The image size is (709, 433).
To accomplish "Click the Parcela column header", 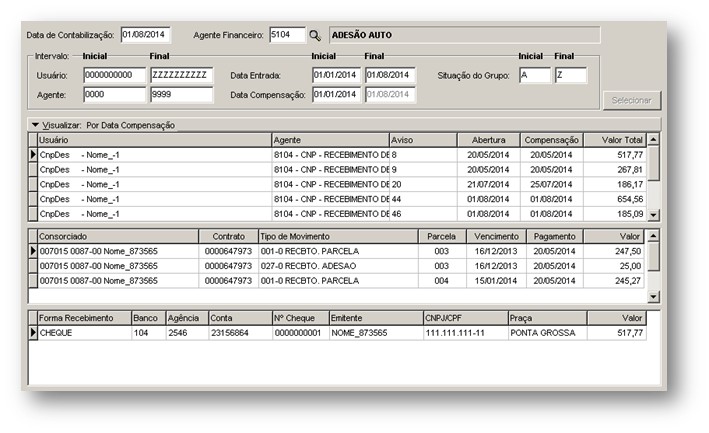I will click(442, 236).
